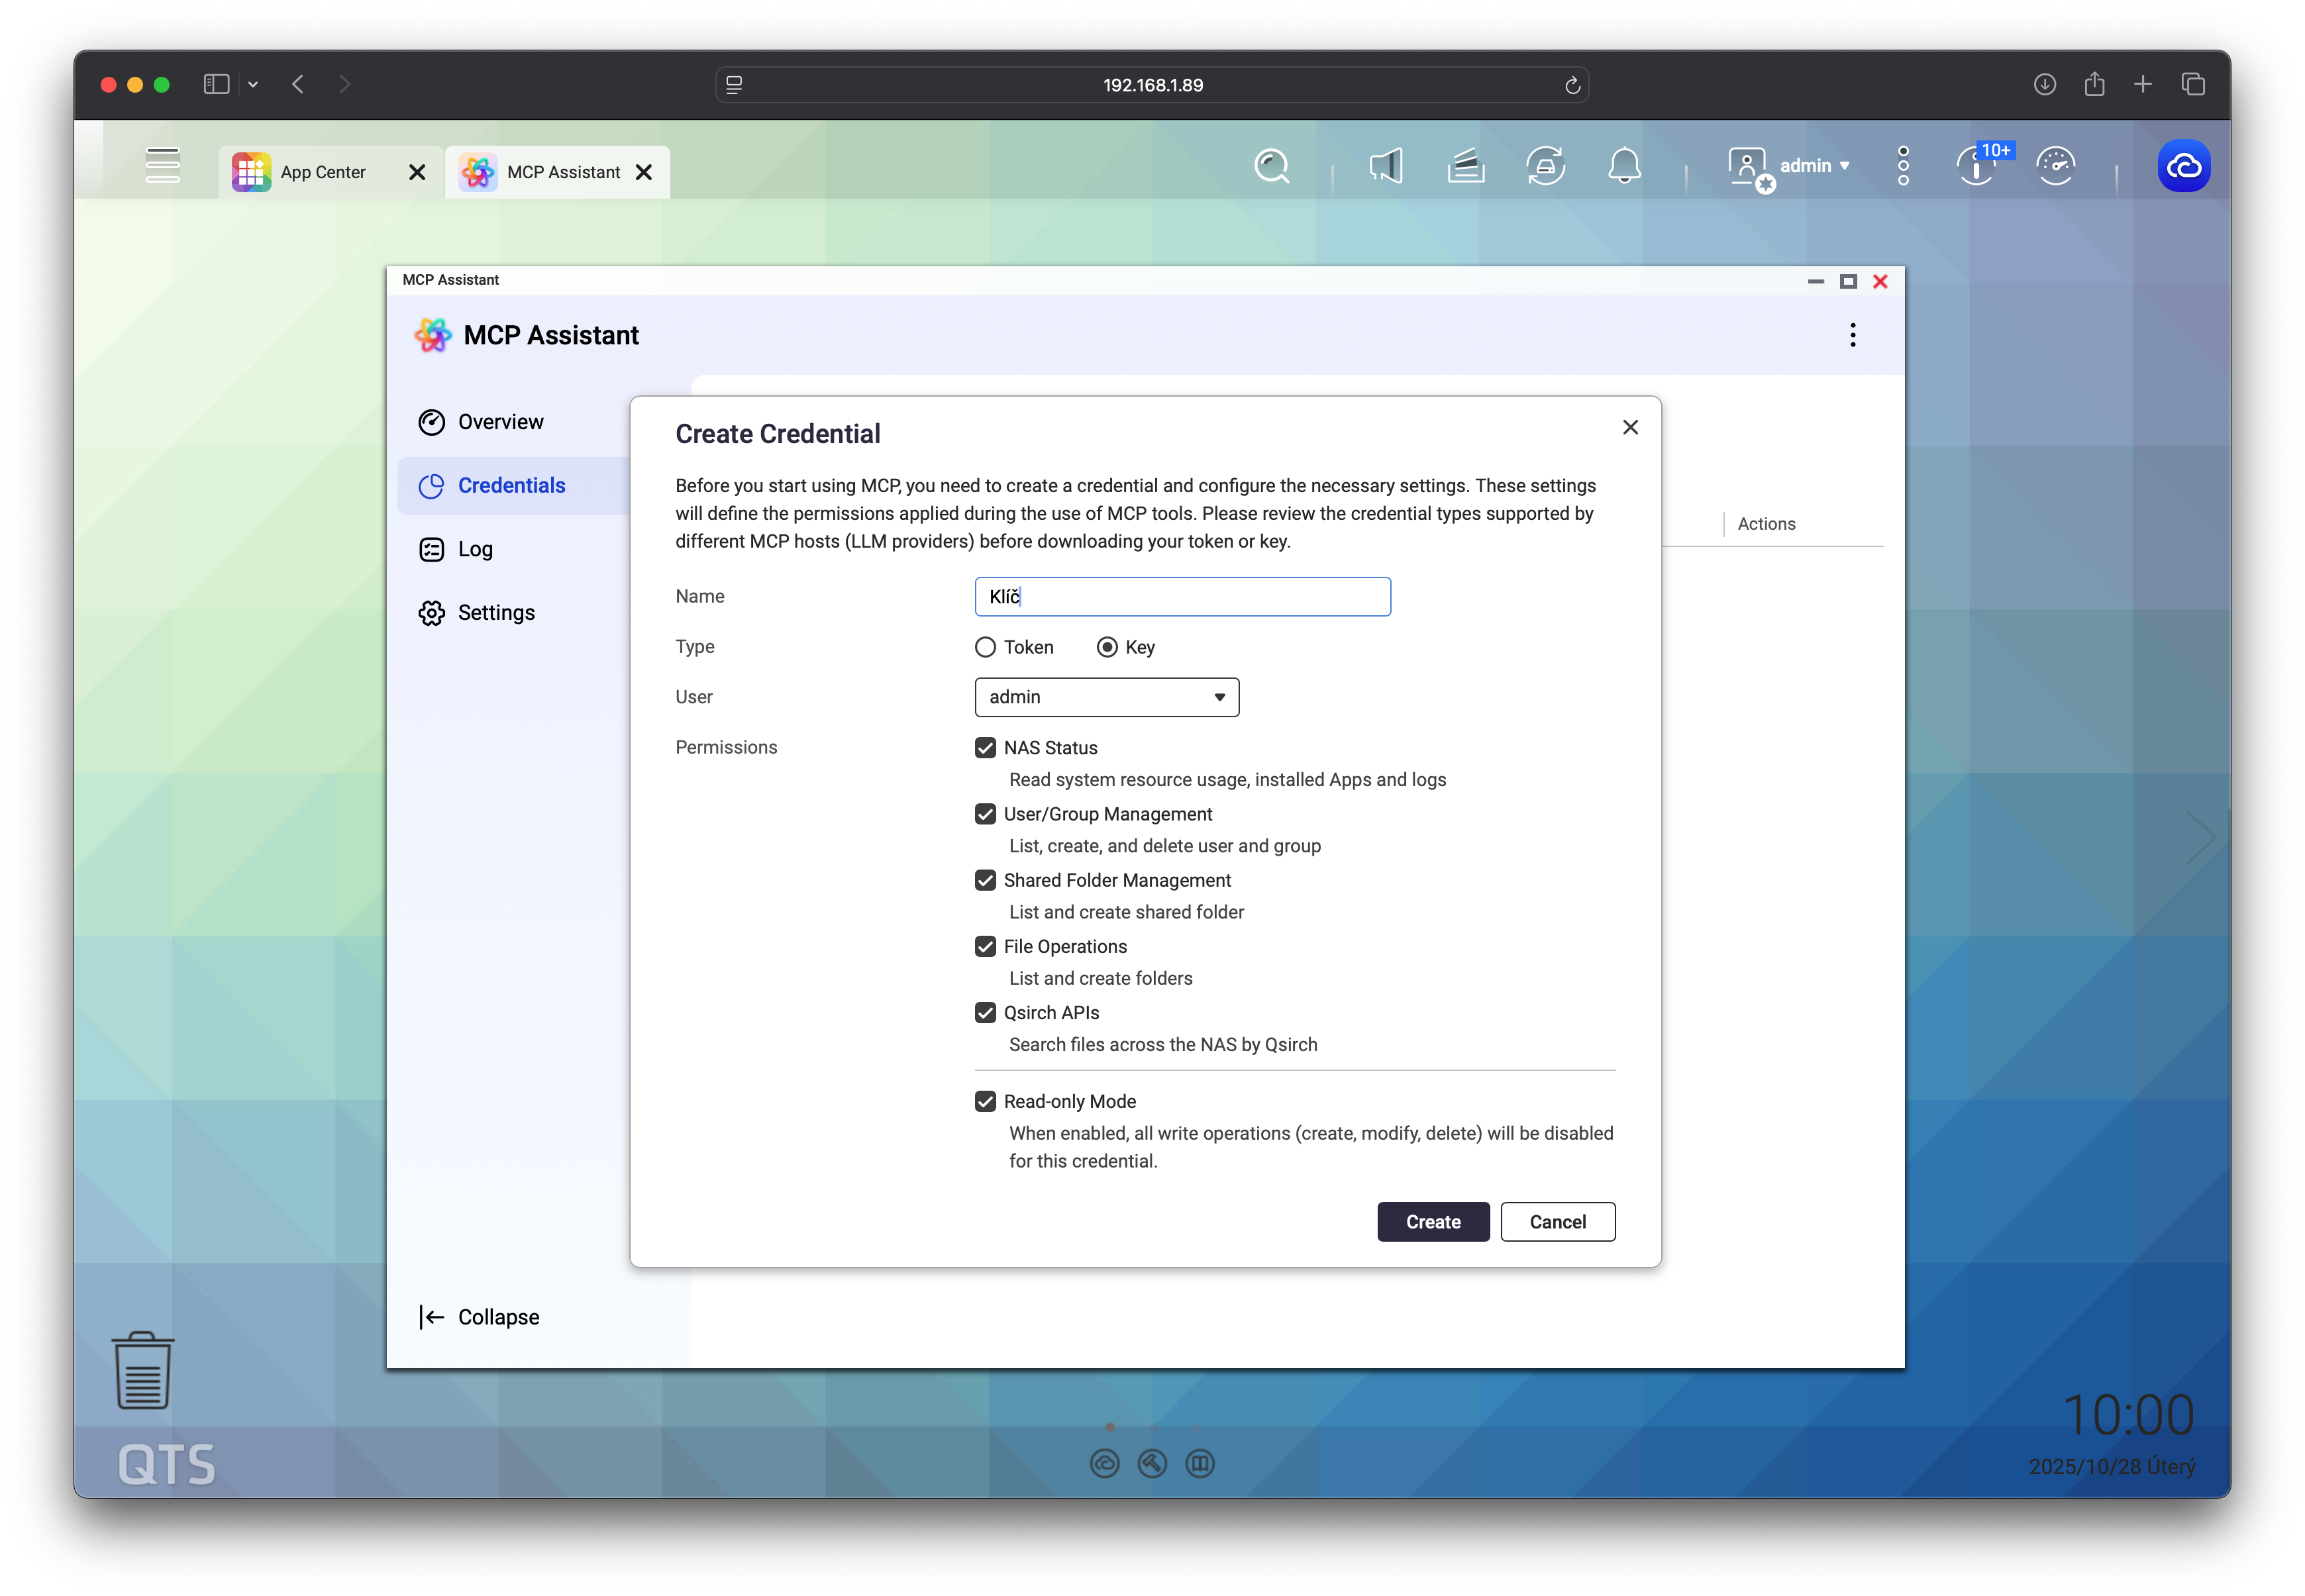This screenshot has width=2305, height=1596.
Task: Open the myQNAPcloud blue cloud icon
Action: tap(2183, 166)
